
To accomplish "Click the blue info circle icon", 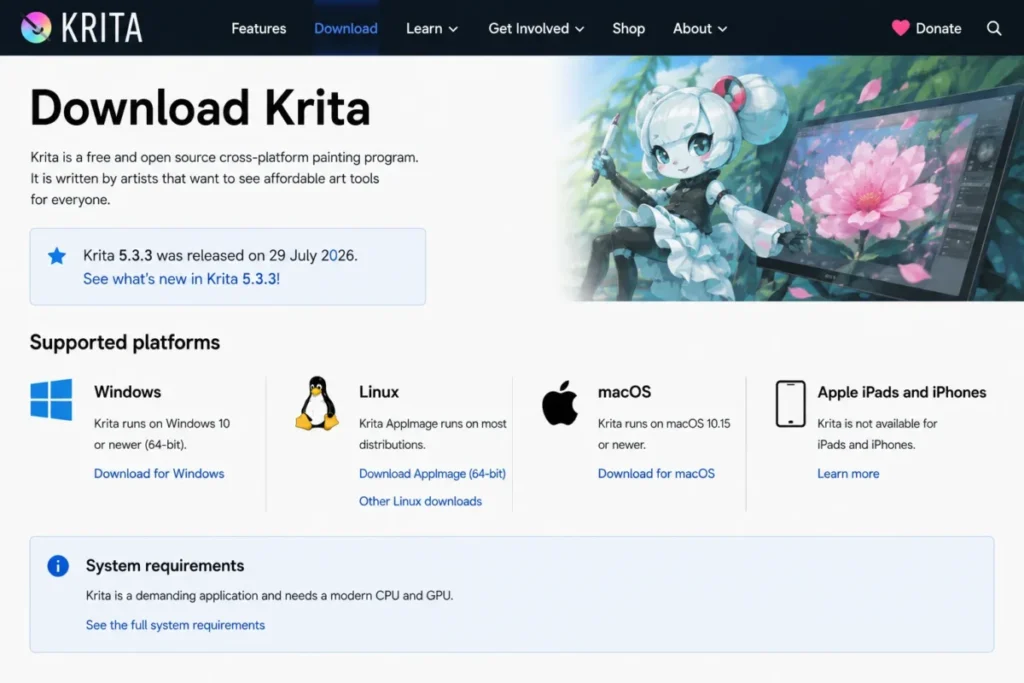I will [57, 565].
